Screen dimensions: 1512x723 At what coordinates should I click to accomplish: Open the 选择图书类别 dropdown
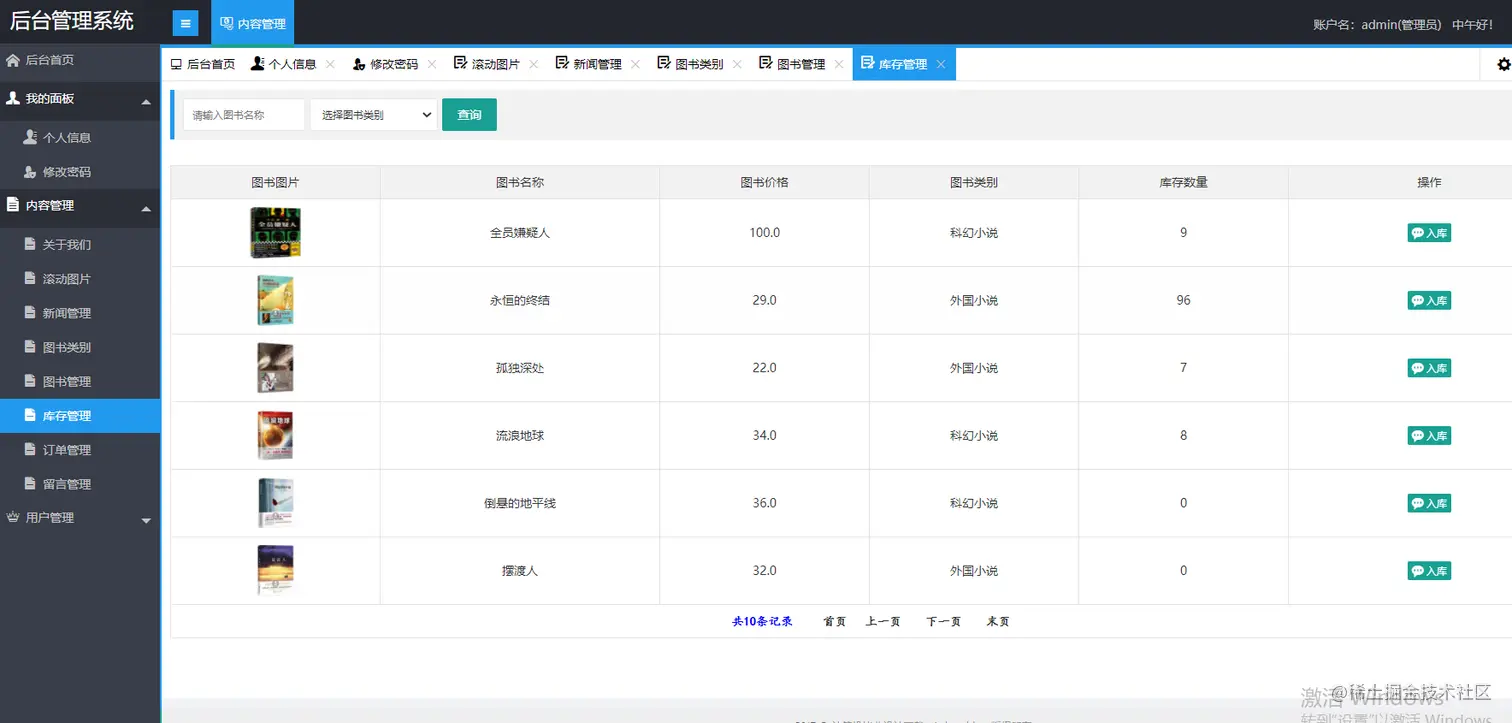(374, 115)
